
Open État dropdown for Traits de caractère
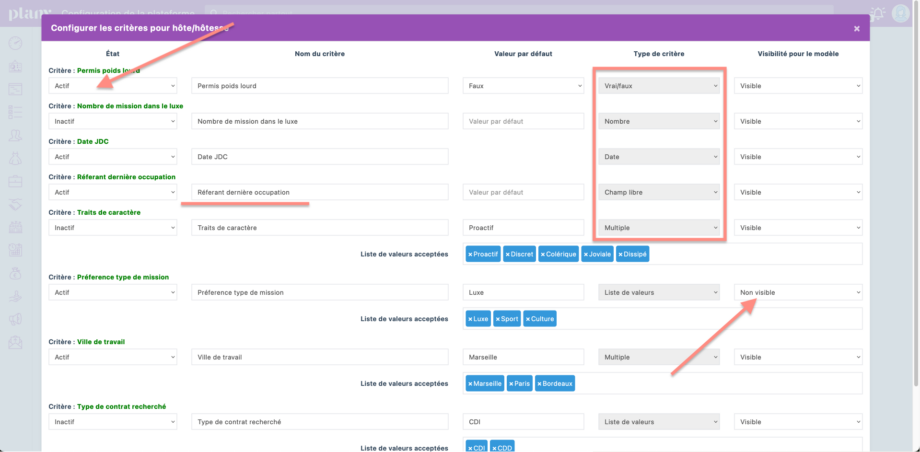pos(113,228)
